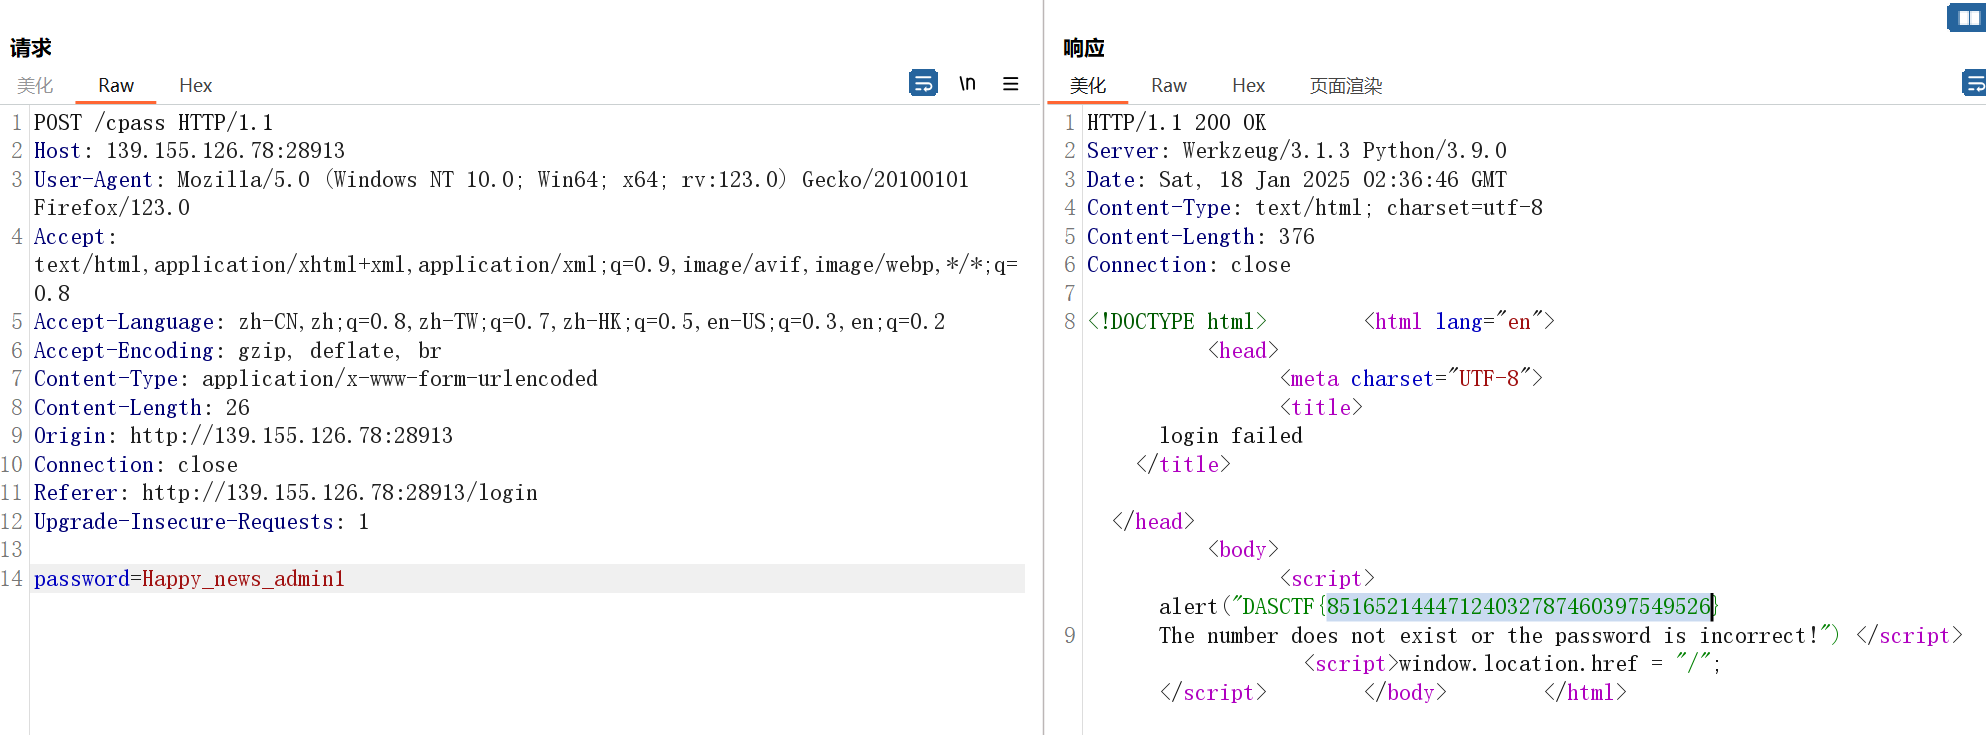Select the request 美化 tab
Viewport: 1986px width, 735px height.
pos(35,86)
